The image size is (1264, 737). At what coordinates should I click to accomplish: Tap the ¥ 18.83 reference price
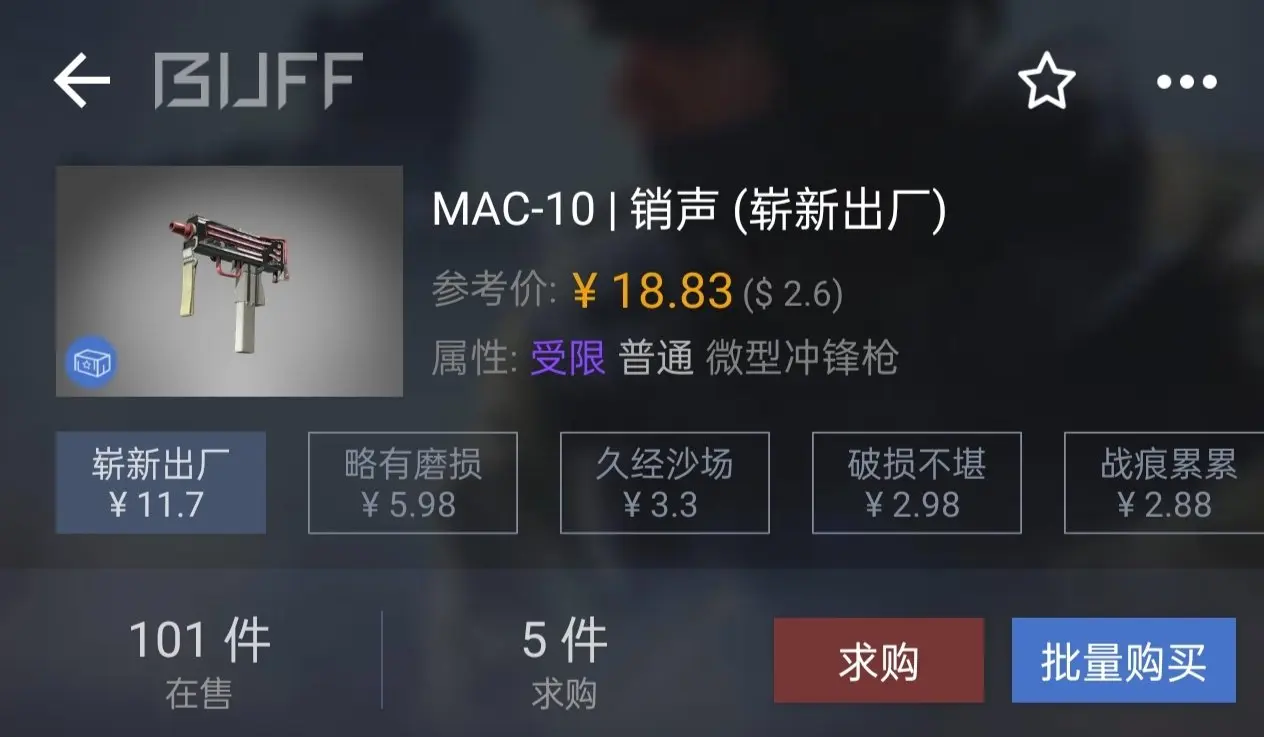pos(653,291)
